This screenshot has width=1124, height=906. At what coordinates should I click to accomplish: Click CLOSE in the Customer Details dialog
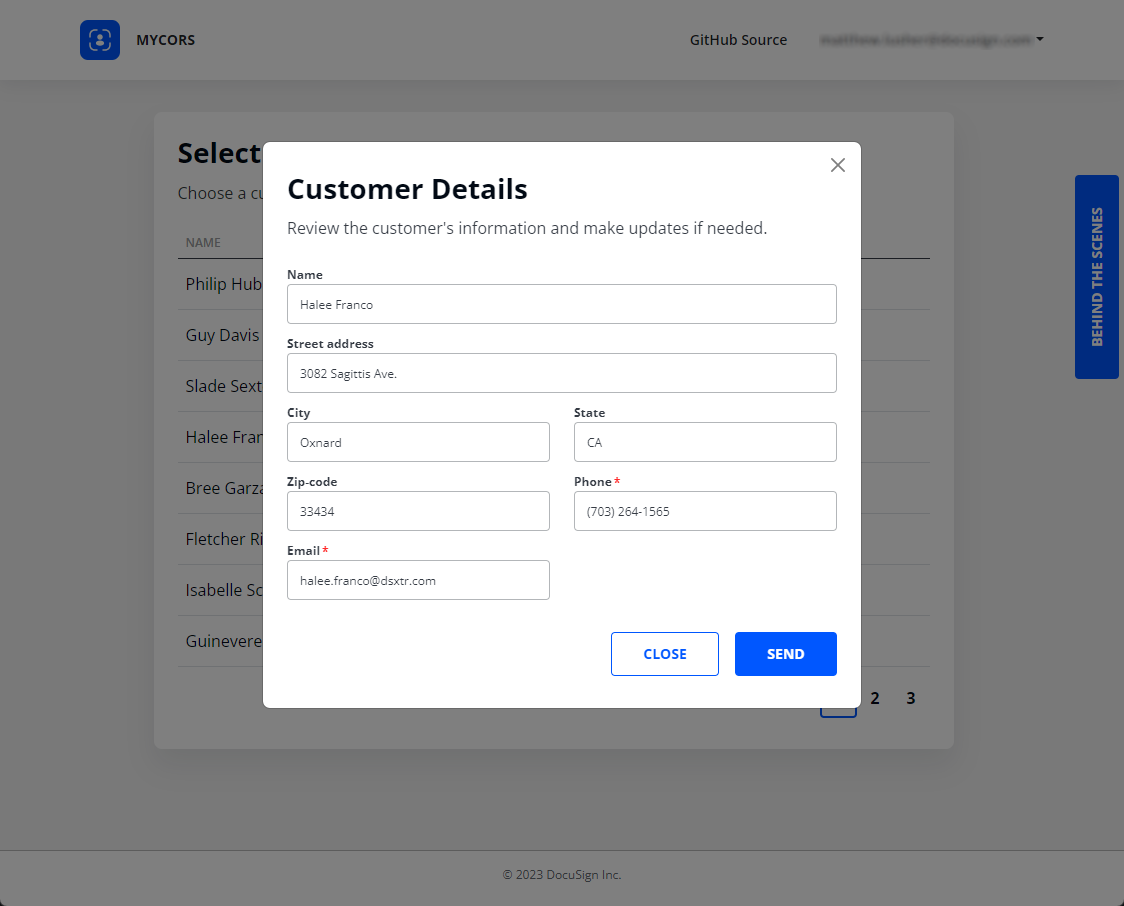coord(664,654)
